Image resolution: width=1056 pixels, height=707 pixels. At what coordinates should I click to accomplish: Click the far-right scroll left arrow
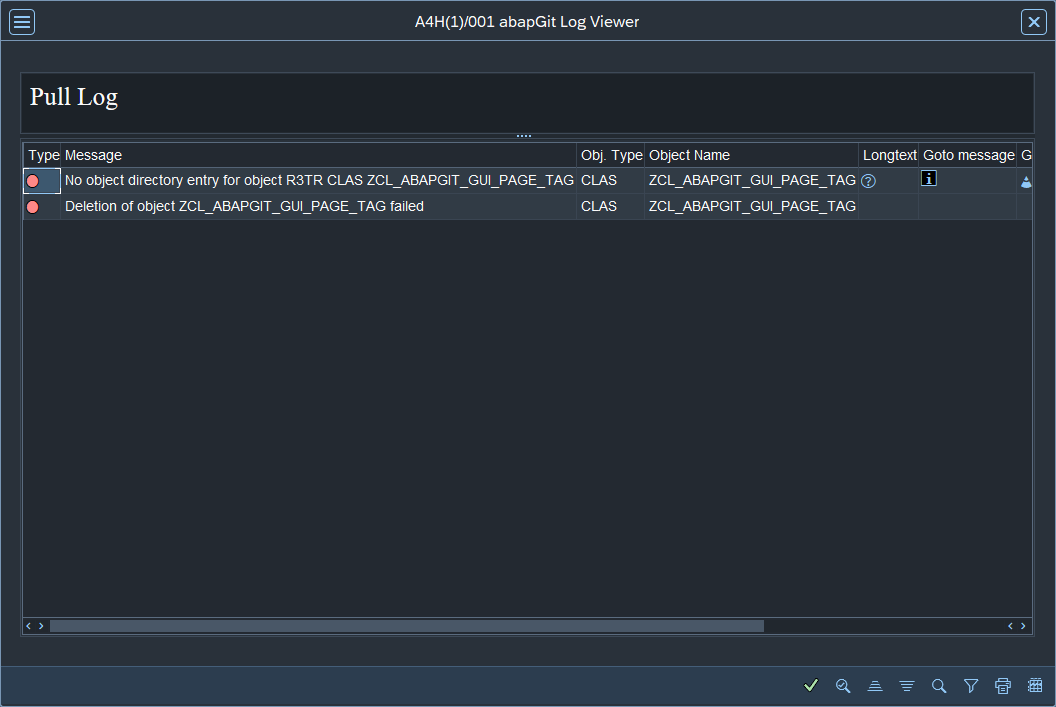click(x=1010, y=626)
